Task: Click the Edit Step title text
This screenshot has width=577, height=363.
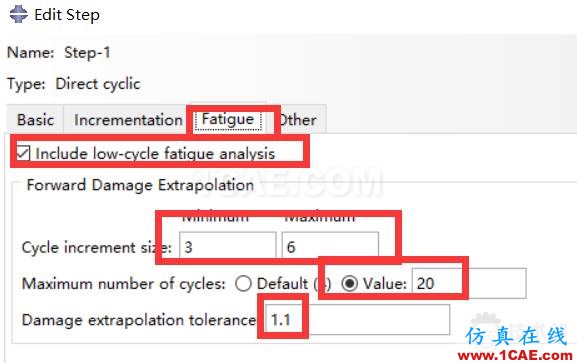Action: pyautogui.click(x=67, y=15)
